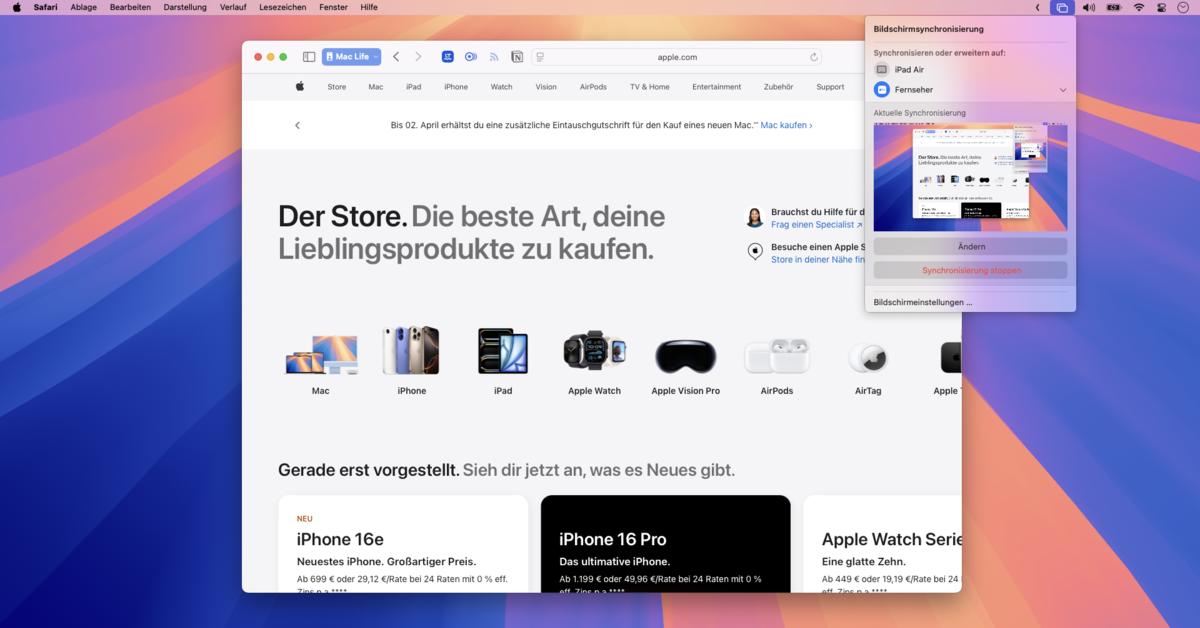Open Safari menu in menu bar
Screen dimensions: 1200x628
(x=45, y=7)
